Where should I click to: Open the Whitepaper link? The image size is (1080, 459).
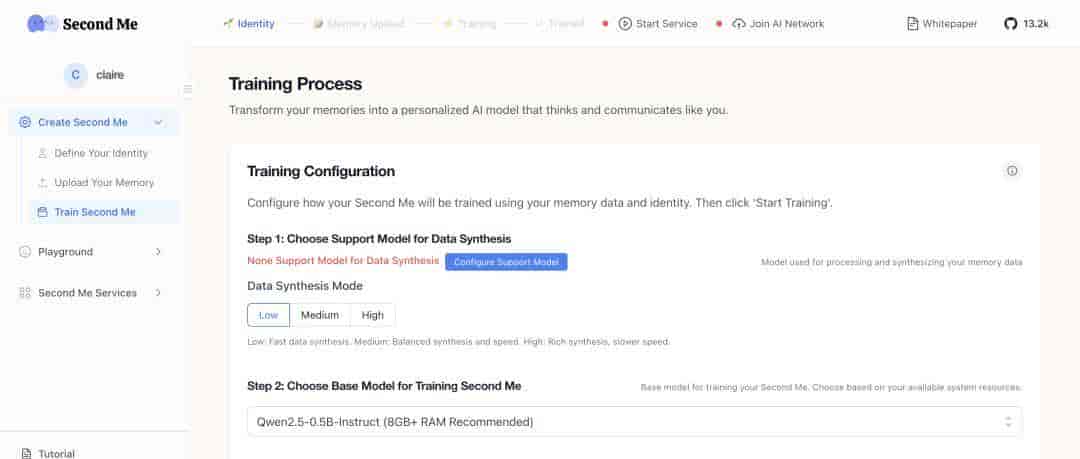pos(942,23)
